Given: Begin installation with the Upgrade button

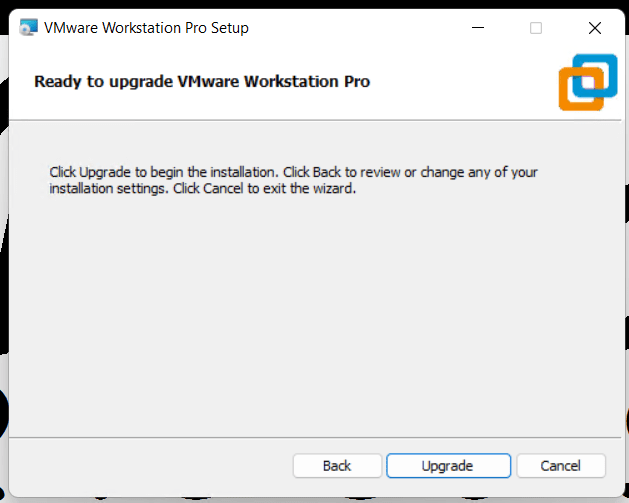Looking at the screenshot, I should click(448, 466).
